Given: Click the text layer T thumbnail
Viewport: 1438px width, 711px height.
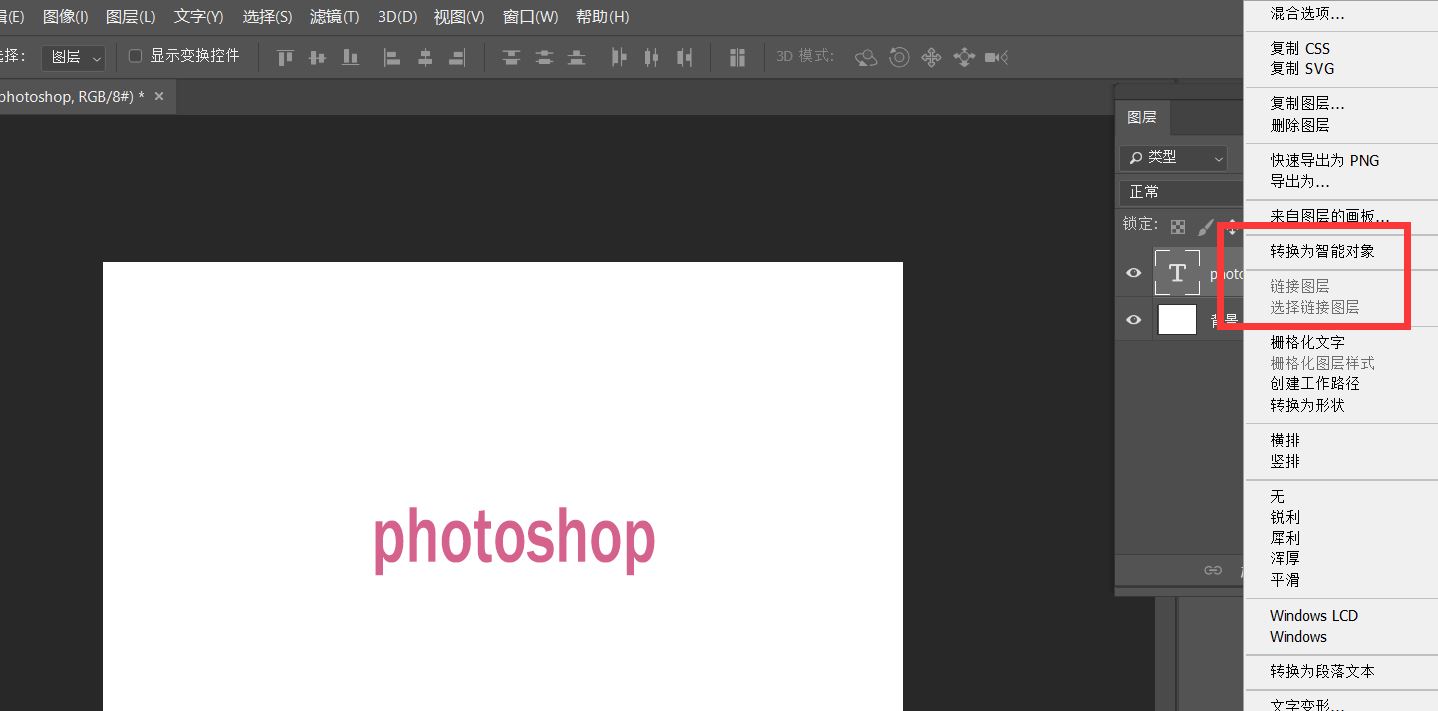Looking at the screenshot, I should [1177, 273].
